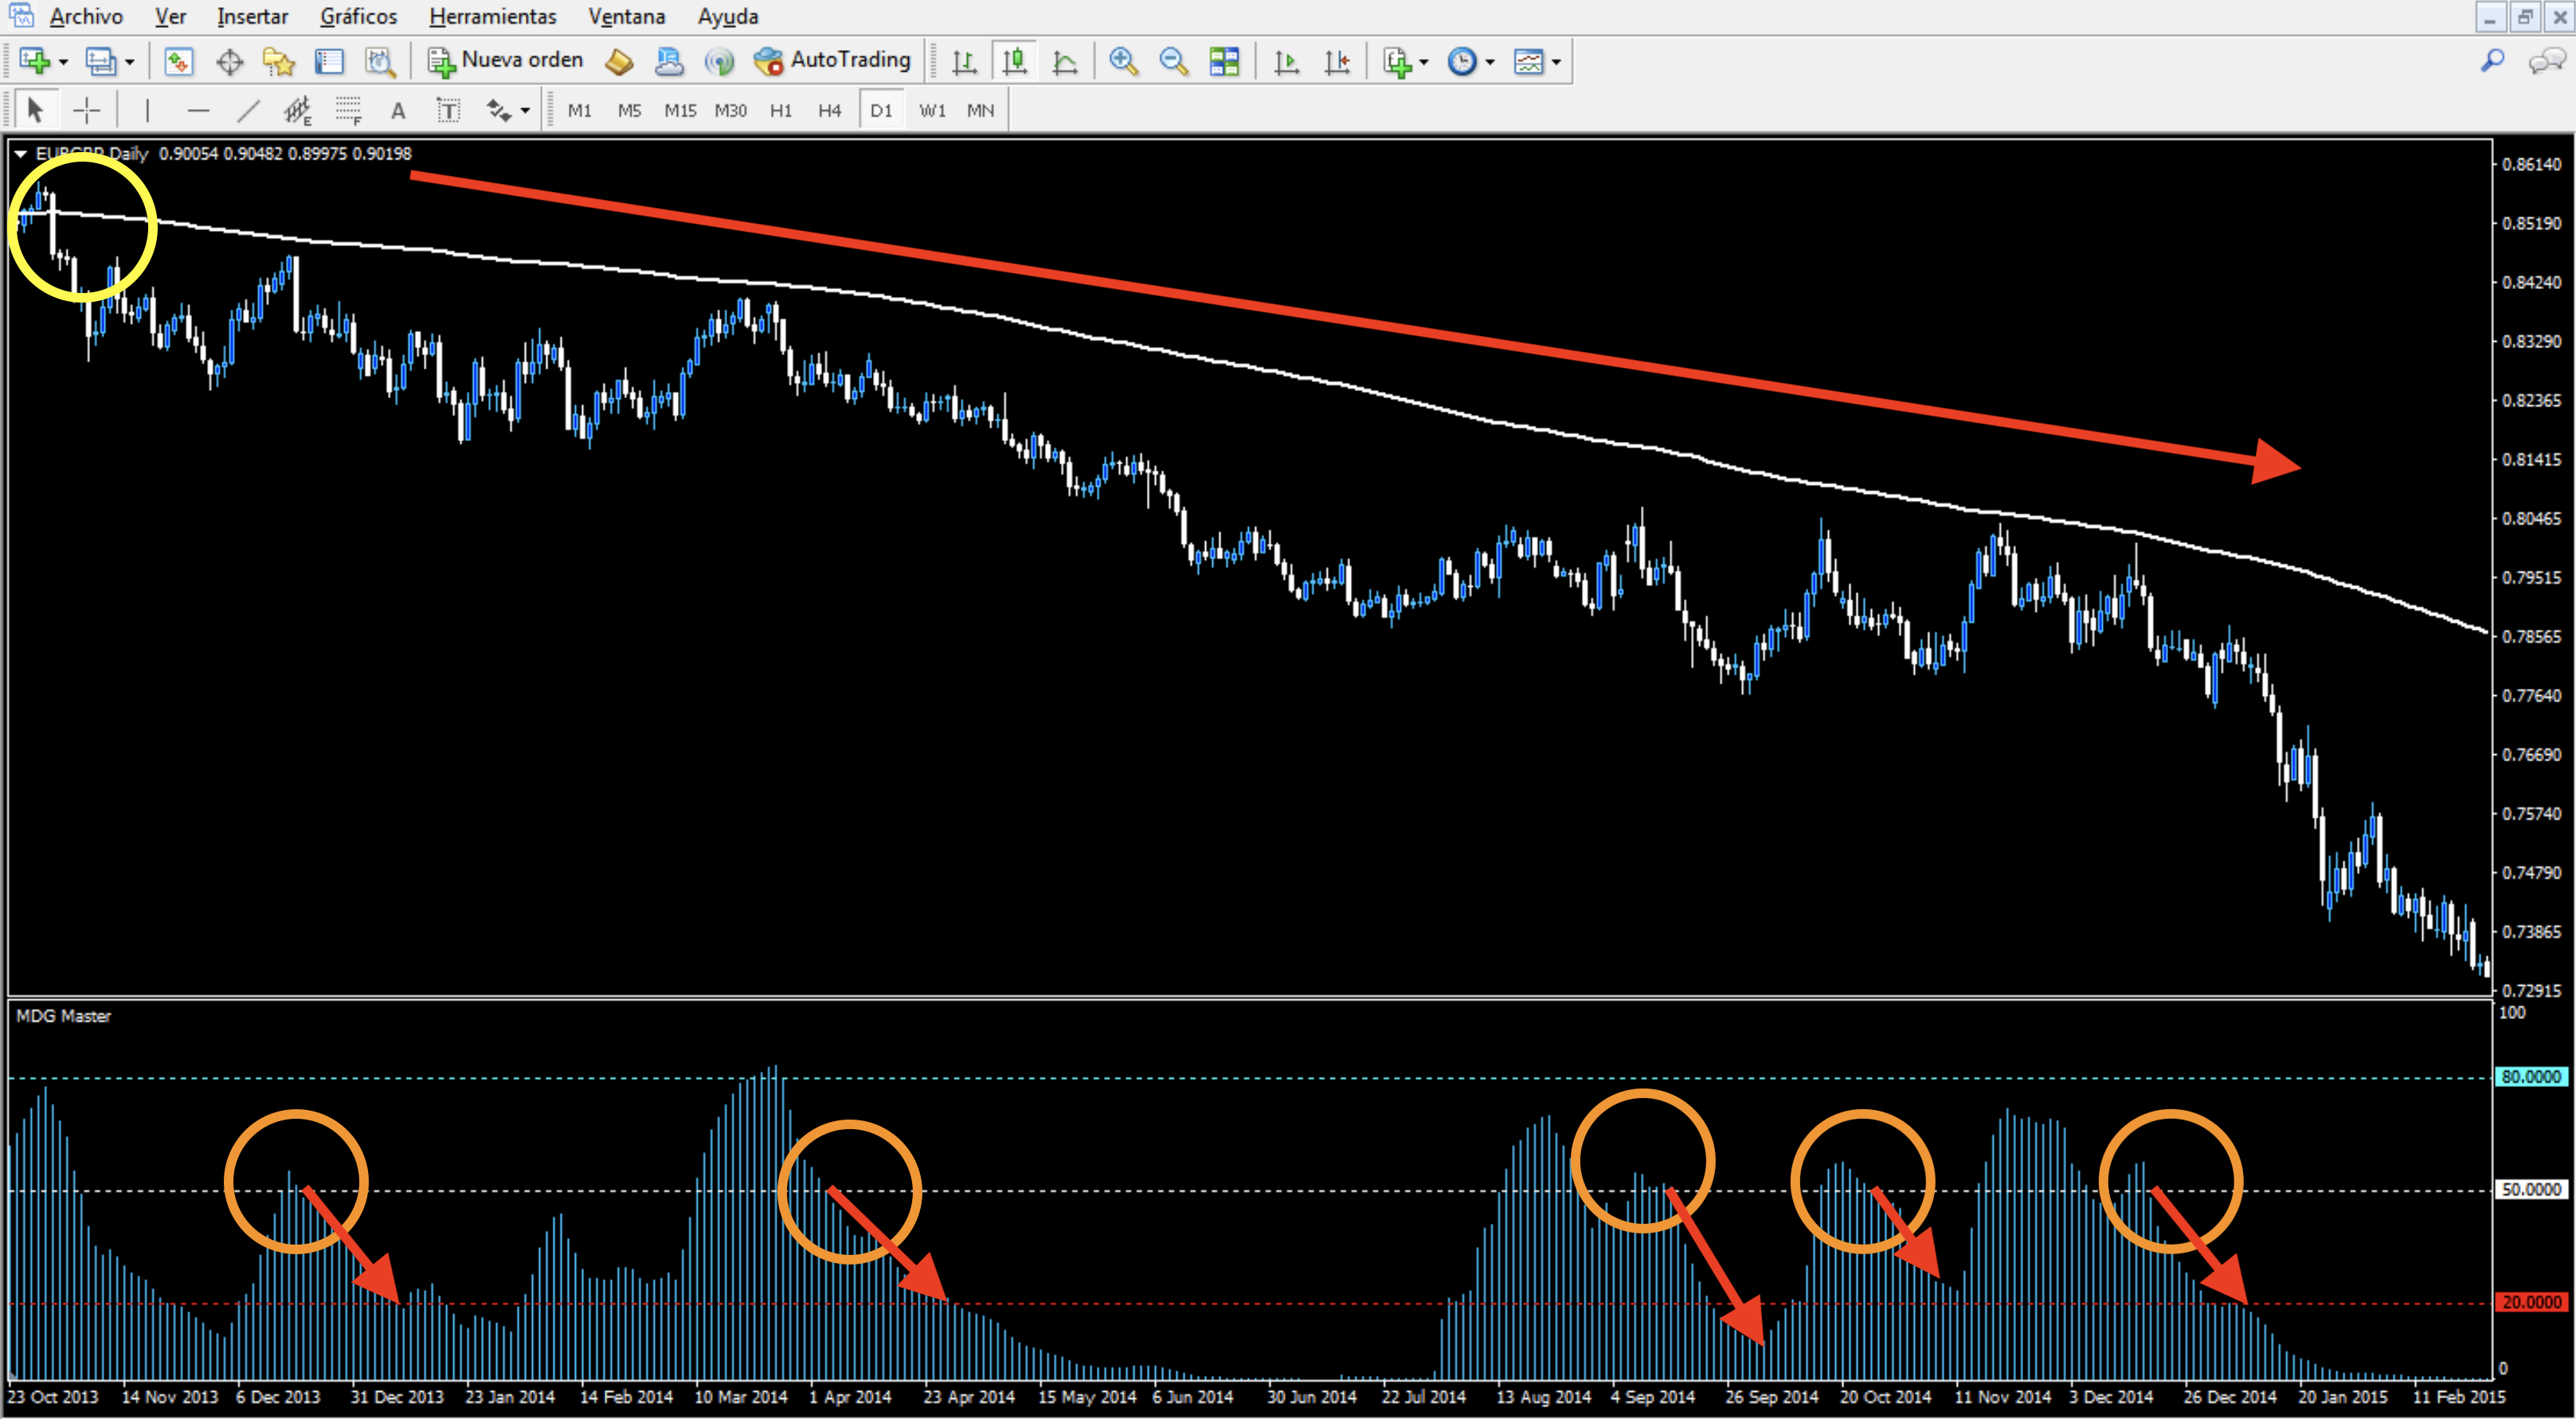The width and height of the screenshot is (2576, 1419).
Task: Click the 50.0000 indicator level label
Action: [x=2531, y=1190]
